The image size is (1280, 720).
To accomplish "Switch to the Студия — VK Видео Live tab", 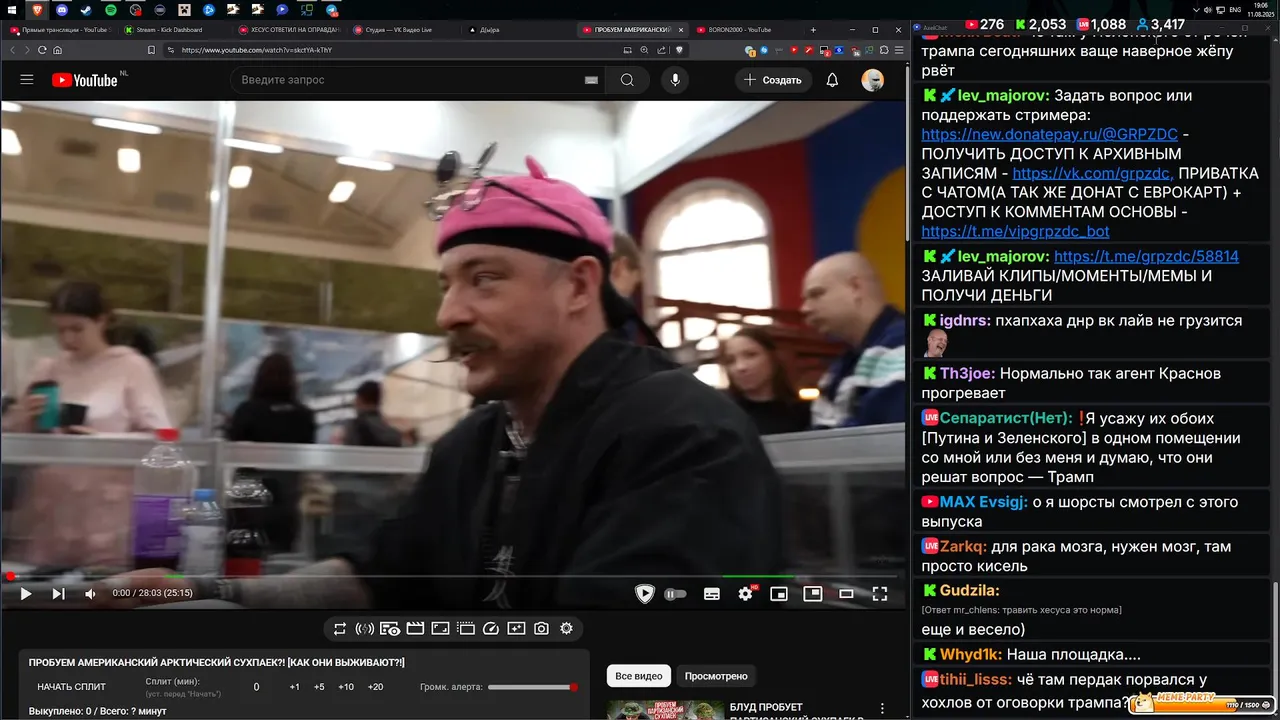I will coord(398,30).
